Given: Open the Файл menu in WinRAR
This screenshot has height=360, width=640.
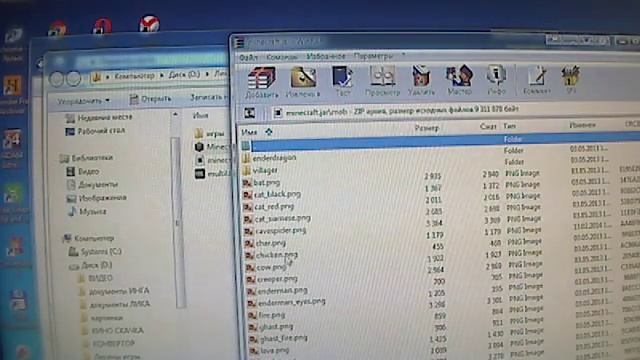Looking at the screenshot, I should coord(249,58).
